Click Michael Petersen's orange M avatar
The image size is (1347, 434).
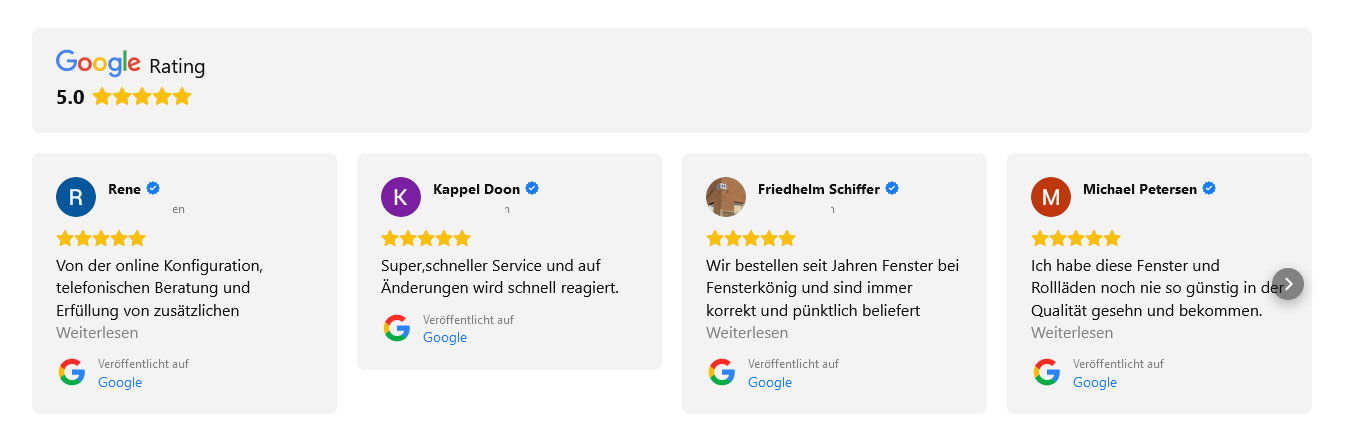pyautogui.click(x=1051, y=197)
